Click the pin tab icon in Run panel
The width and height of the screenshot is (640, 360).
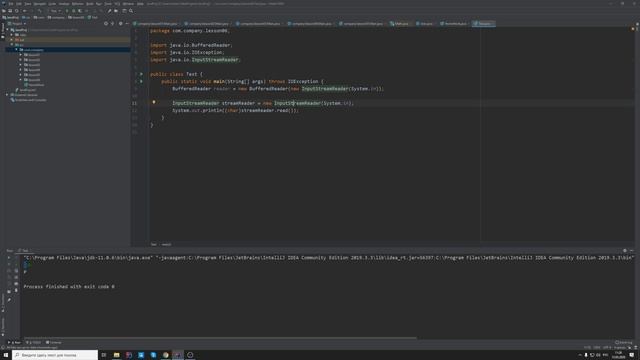pos(9,300)
